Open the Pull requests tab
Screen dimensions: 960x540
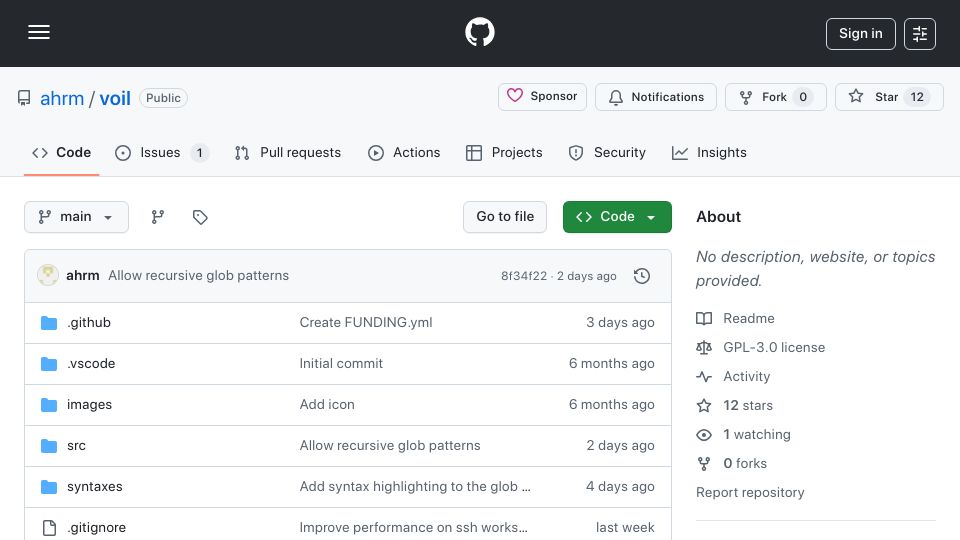[288, 152]
